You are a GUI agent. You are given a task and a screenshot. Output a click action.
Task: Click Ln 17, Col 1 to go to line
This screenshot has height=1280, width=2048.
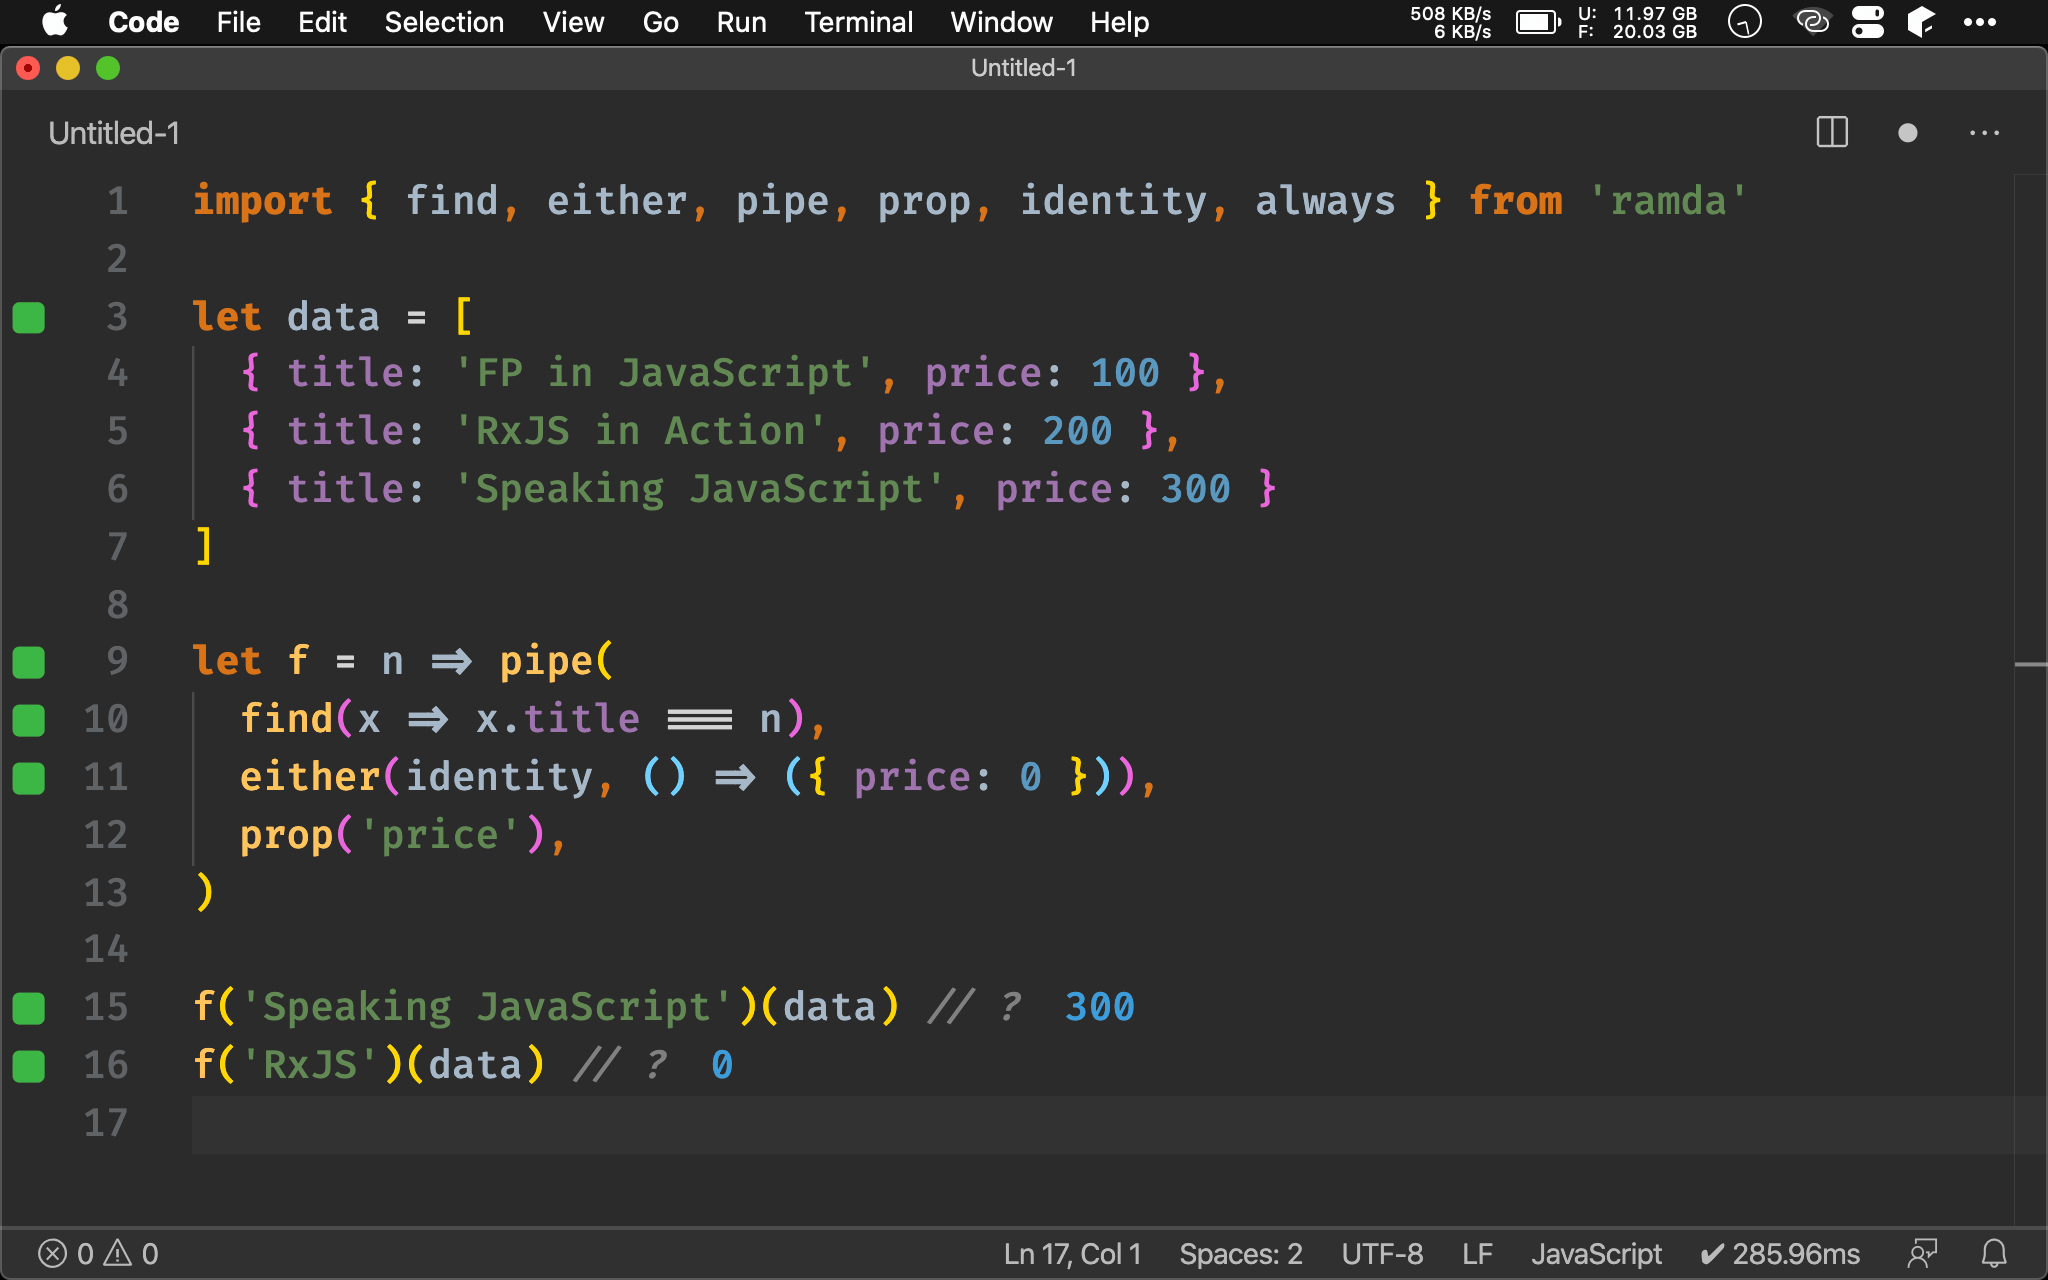1072,1254
